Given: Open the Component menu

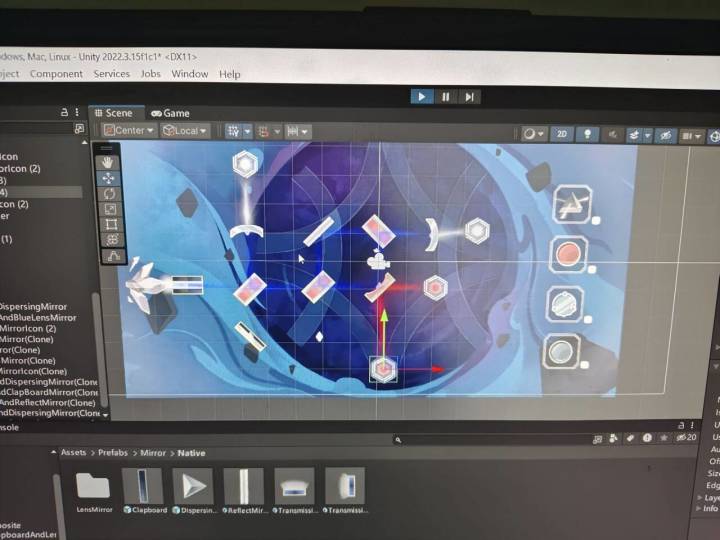Looking at the screenshot, I should [56, 74].
